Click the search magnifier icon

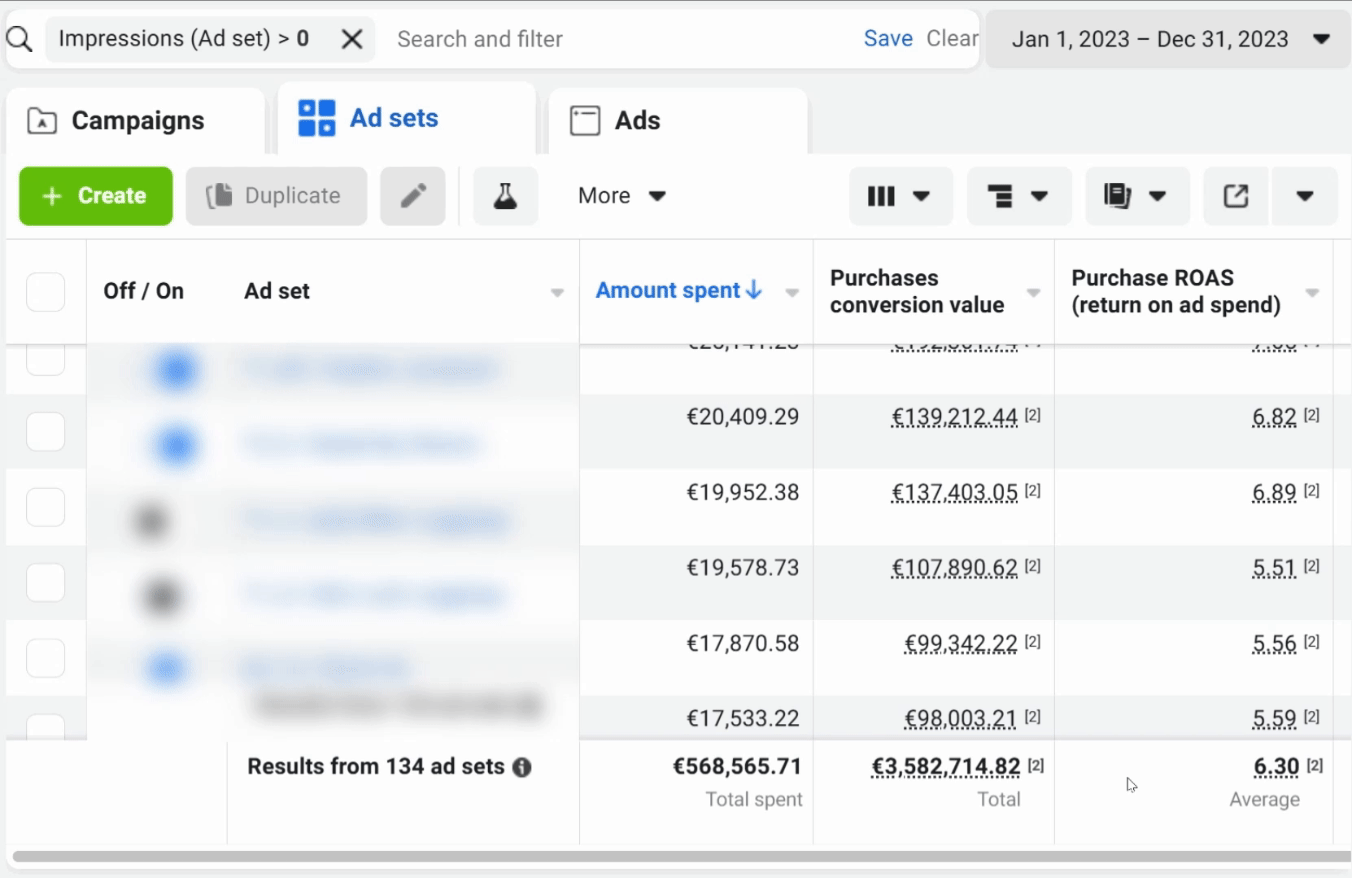(x=20, y=40)
